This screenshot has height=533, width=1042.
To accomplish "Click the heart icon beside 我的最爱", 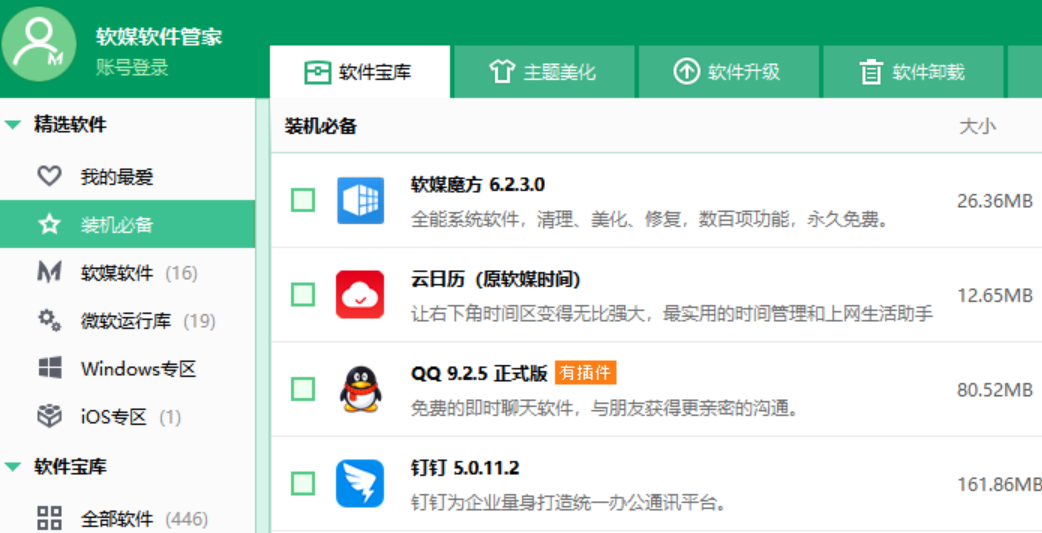I will (x=49, y=176).
